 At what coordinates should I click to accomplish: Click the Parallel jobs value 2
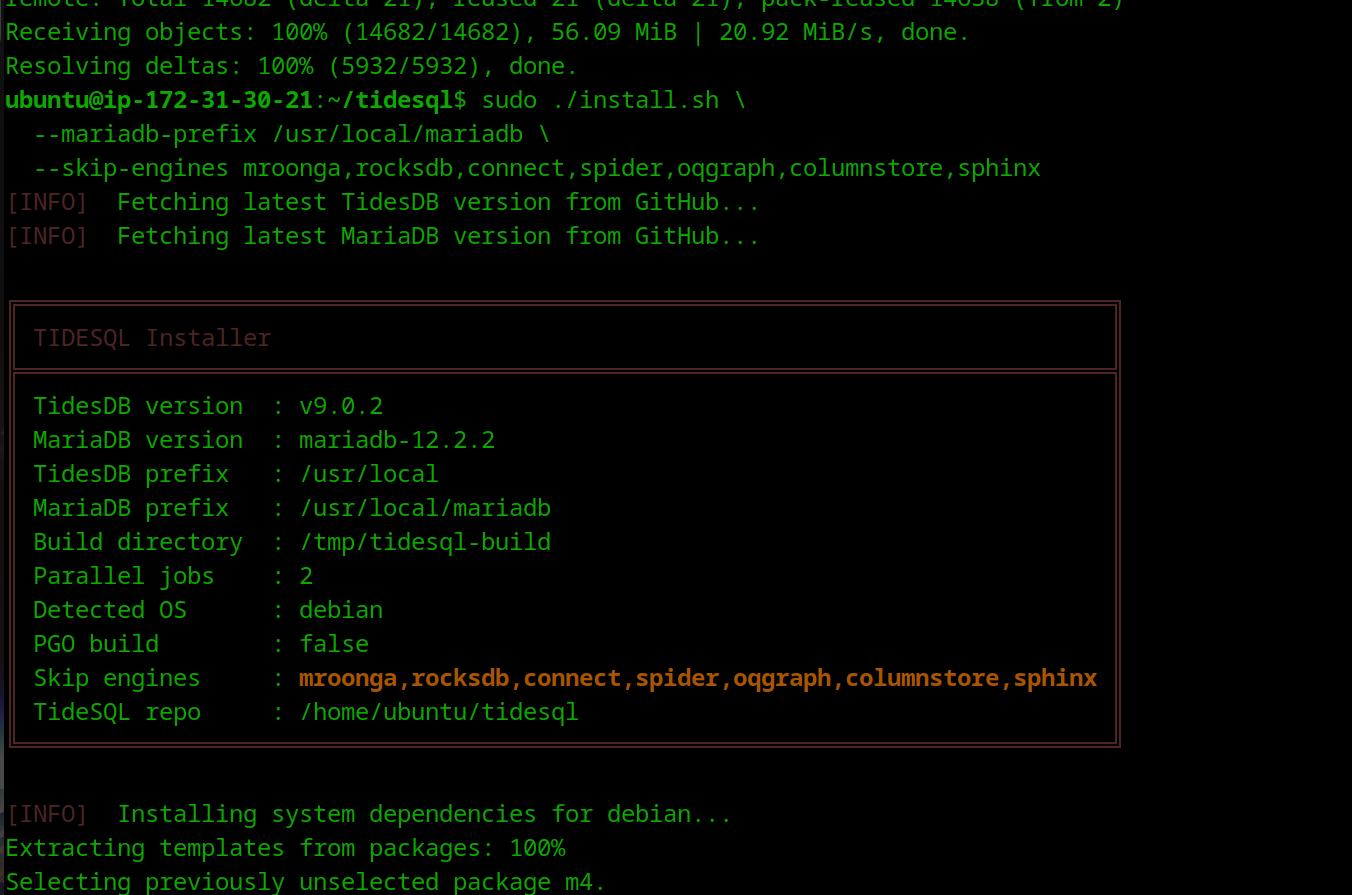click(x=306, y=576)
